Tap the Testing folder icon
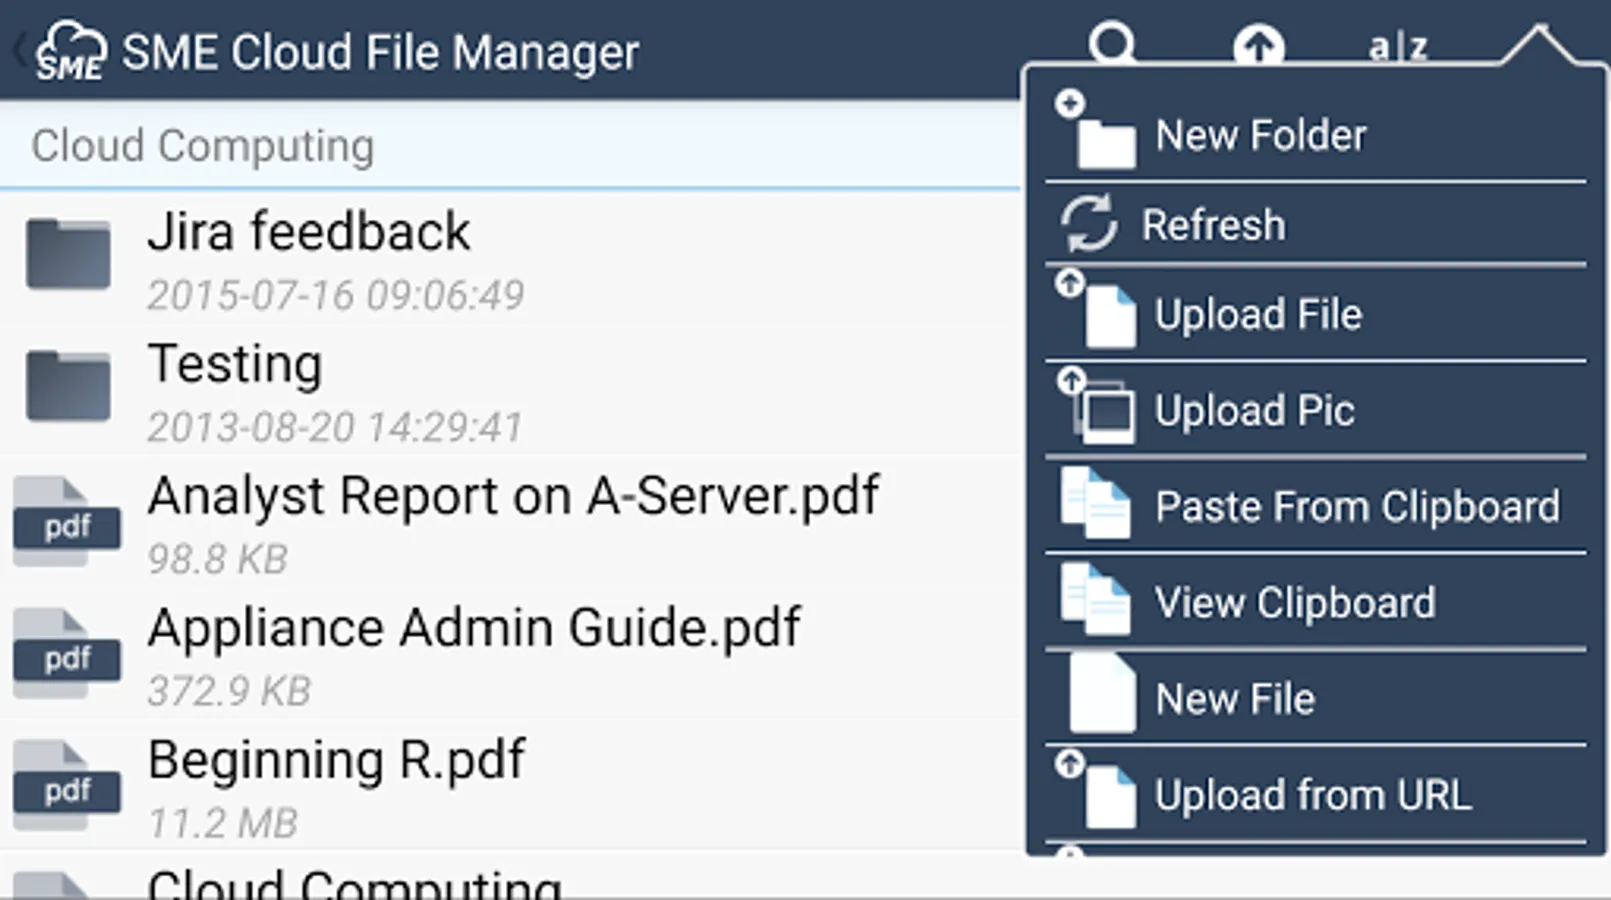 (68, 385)
